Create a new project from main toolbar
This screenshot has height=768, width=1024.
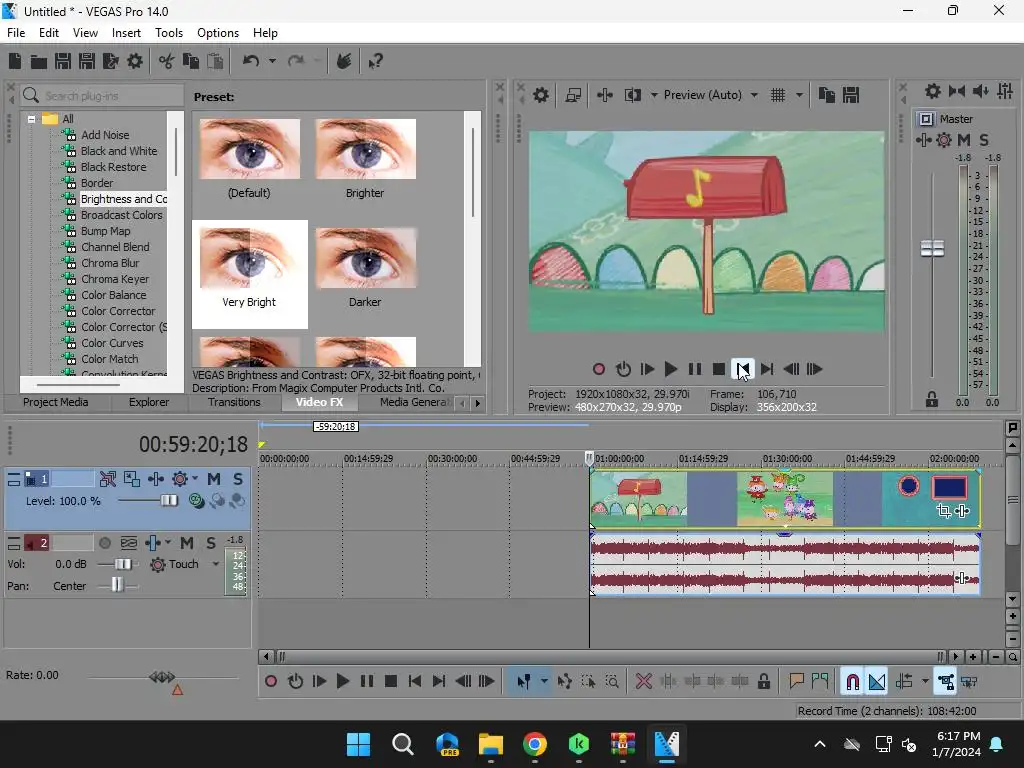14,61
